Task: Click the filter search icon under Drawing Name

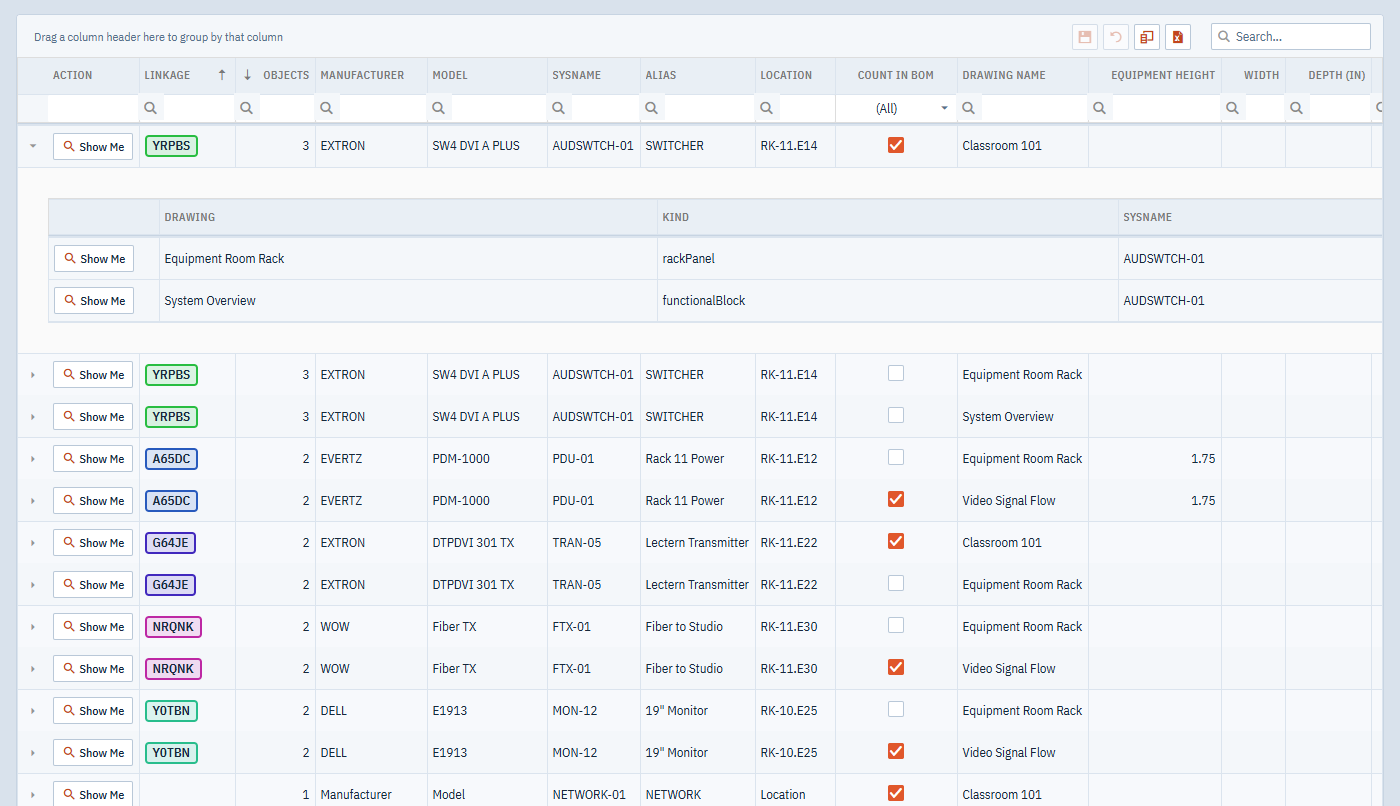Action: [x=969, y=108]
